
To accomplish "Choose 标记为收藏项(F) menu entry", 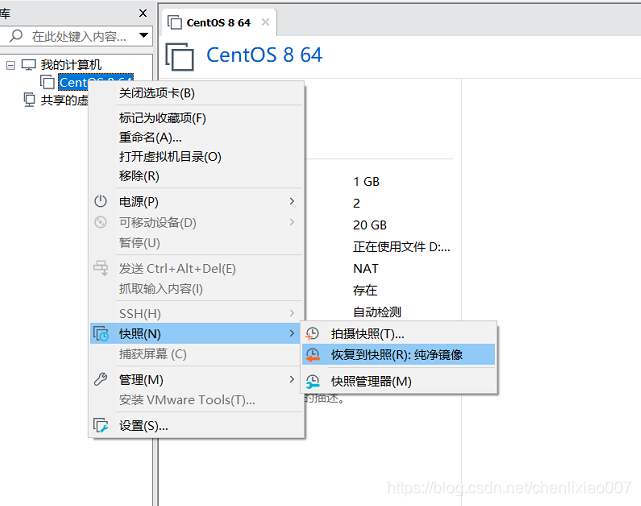I will pos(197,118).
